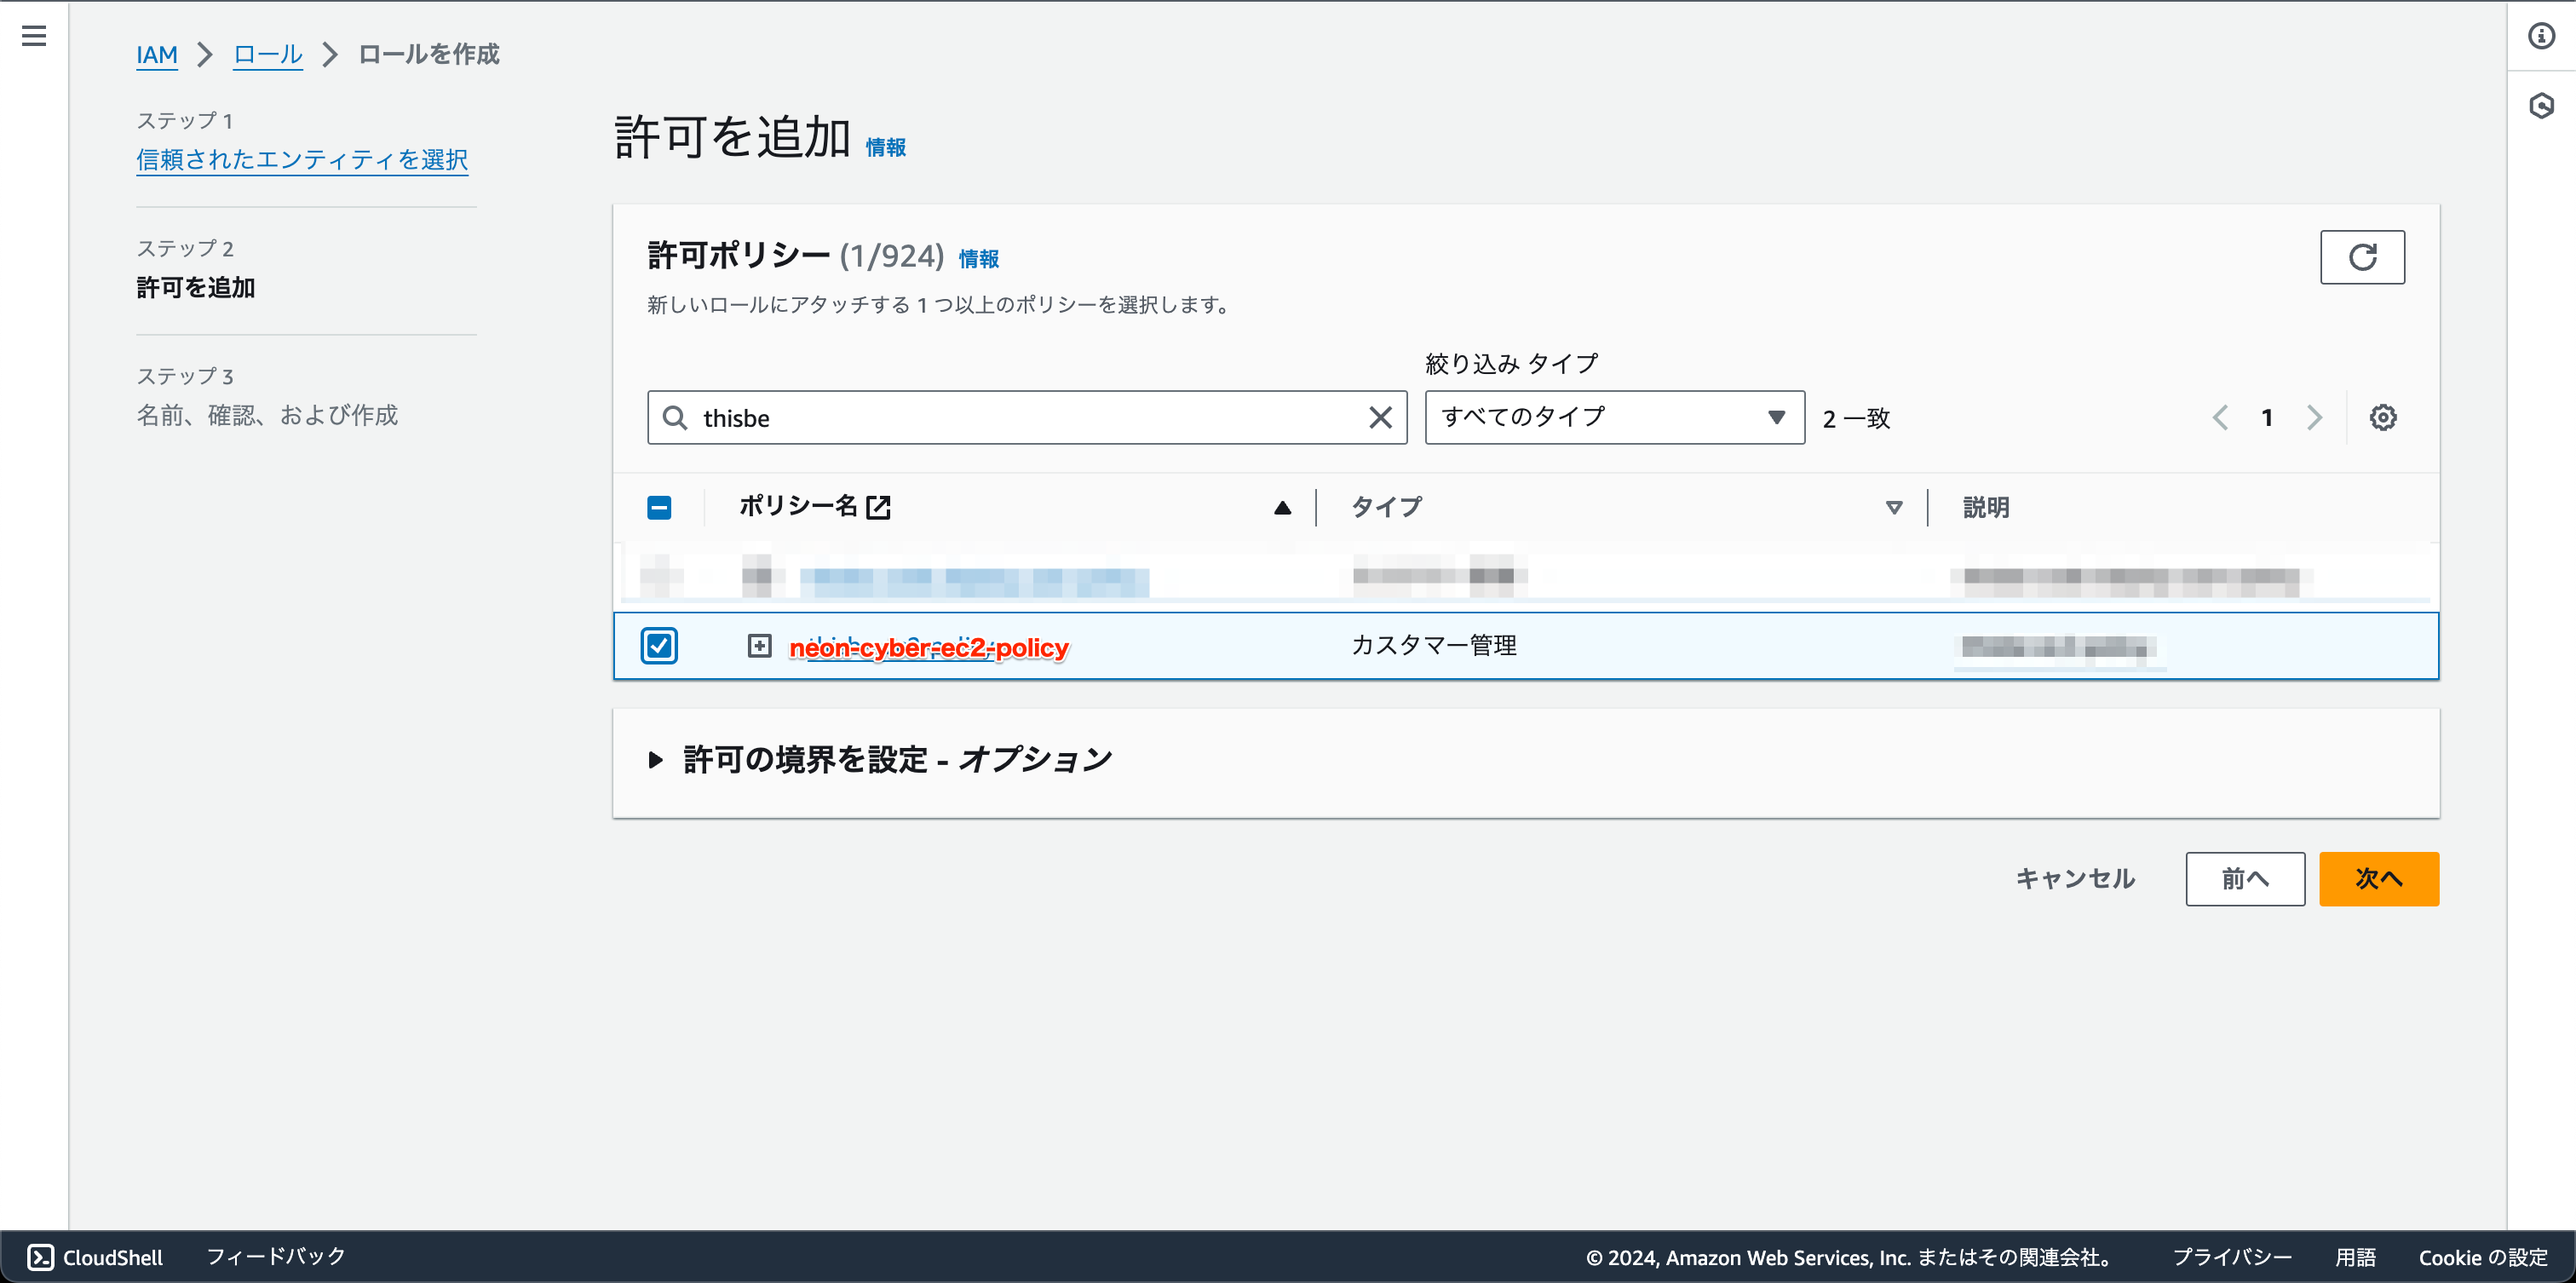Check the first policy row checkbox
This screenshot has width=2576, height=1283.
click(x=660, y=575)
